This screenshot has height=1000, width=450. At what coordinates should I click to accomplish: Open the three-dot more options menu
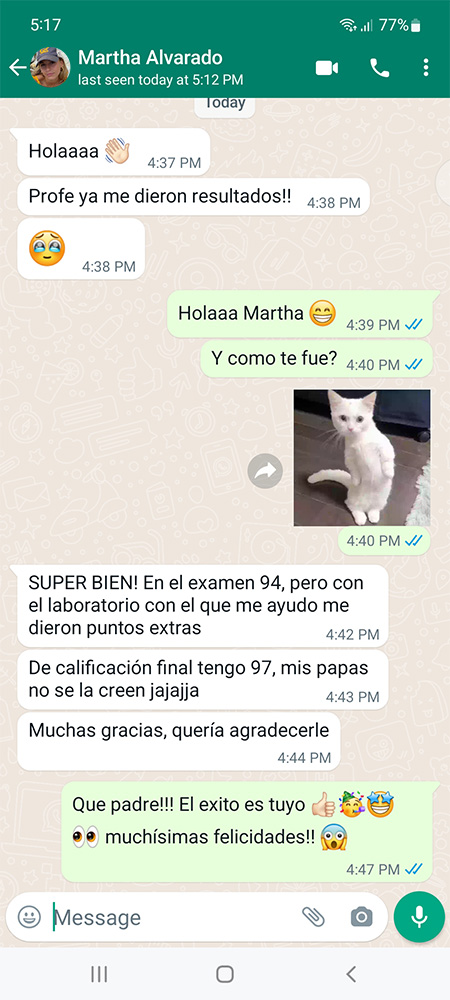coord(425,68)
